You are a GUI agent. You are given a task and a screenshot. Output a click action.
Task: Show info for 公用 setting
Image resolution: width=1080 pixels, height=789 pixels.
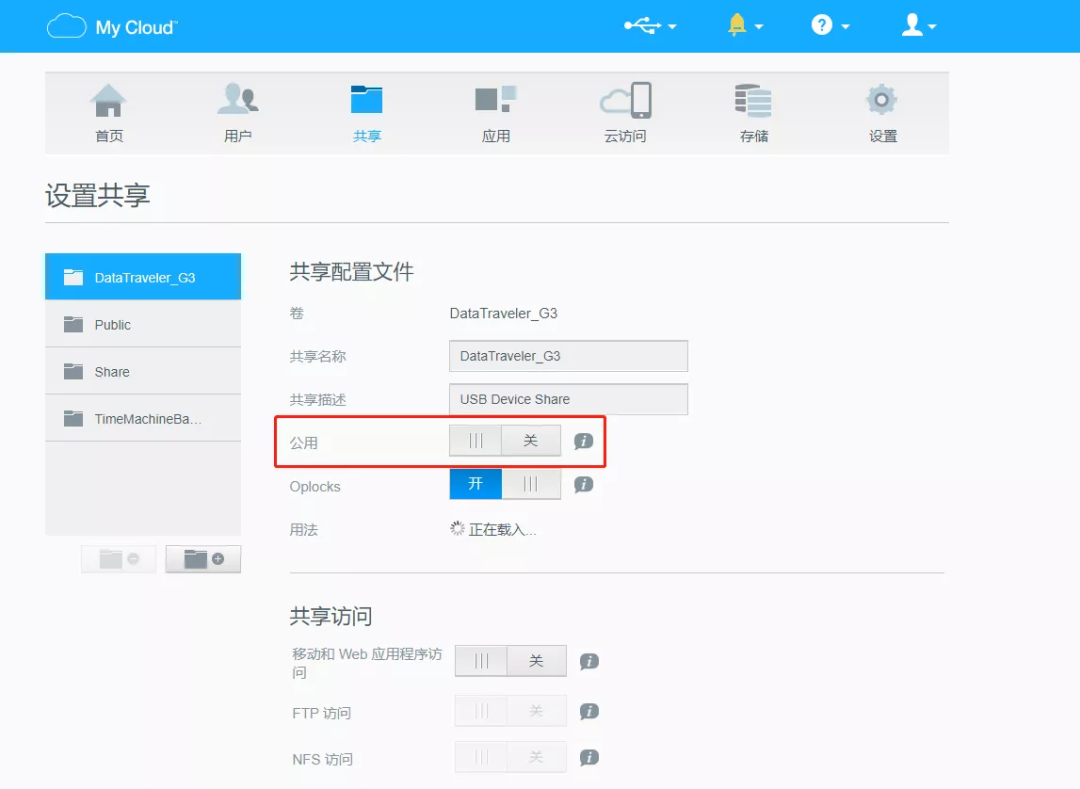[583, 441]
